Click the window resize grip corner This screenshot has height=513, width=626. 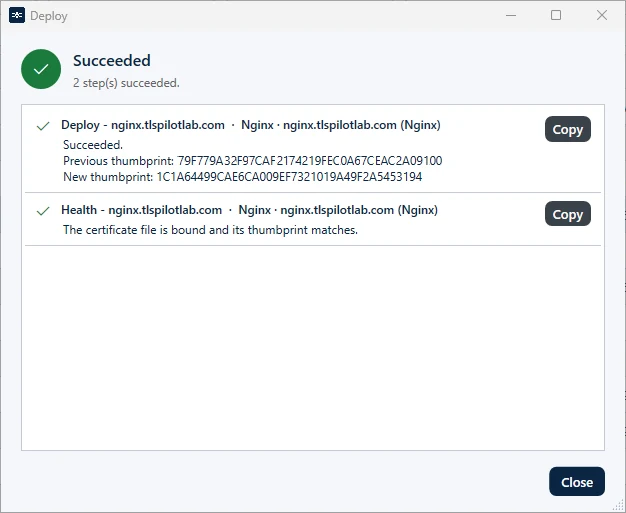coord(618,505)
